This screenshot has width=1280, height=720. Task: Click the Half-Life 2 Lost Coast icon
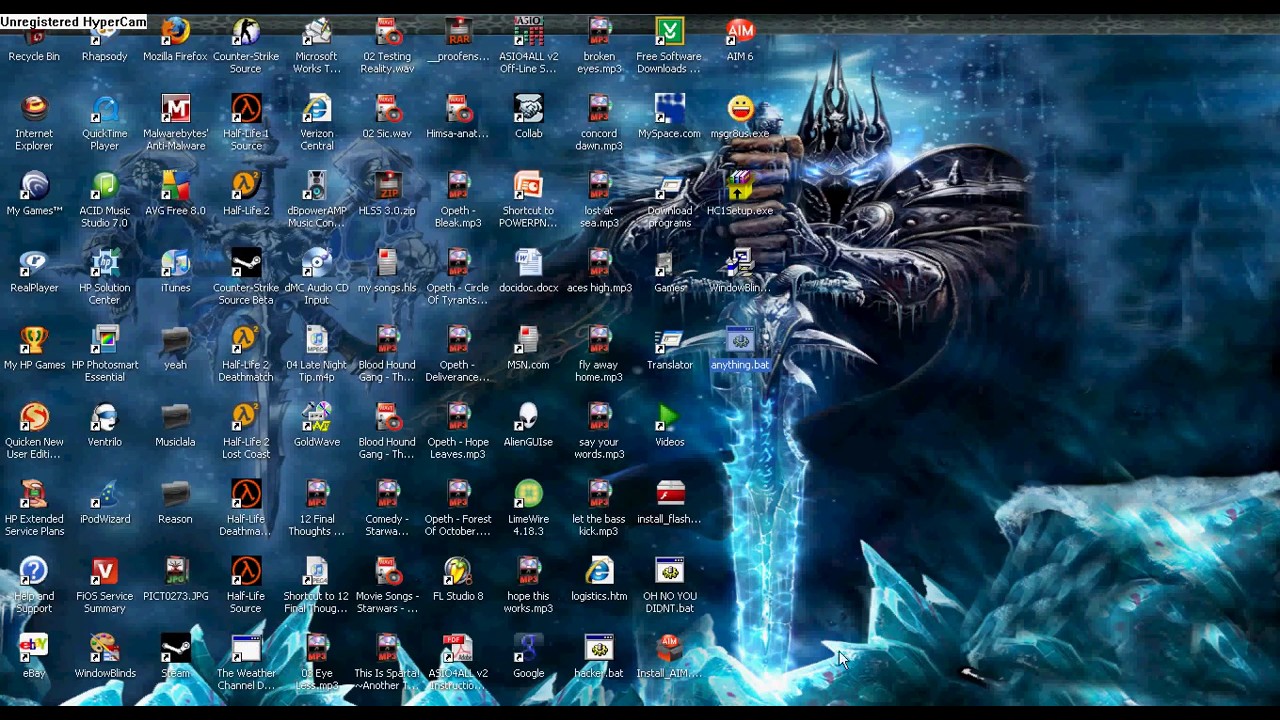246,430
